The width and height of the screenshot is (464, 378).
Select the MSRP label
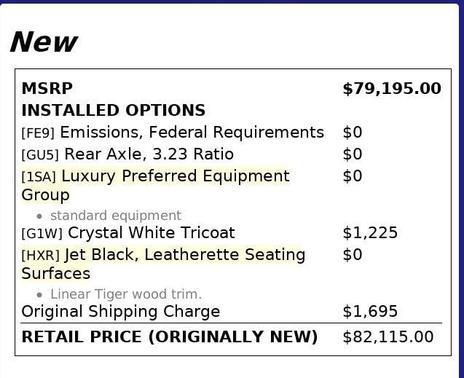[47, 89]
